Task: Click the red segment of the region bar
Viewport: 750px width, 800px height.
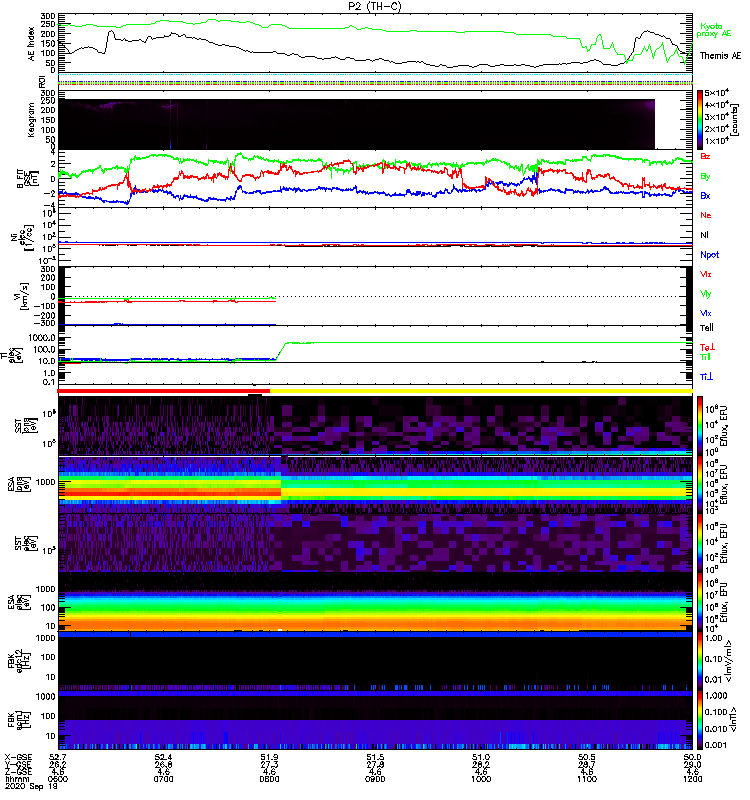Action: tap(164, 391)
